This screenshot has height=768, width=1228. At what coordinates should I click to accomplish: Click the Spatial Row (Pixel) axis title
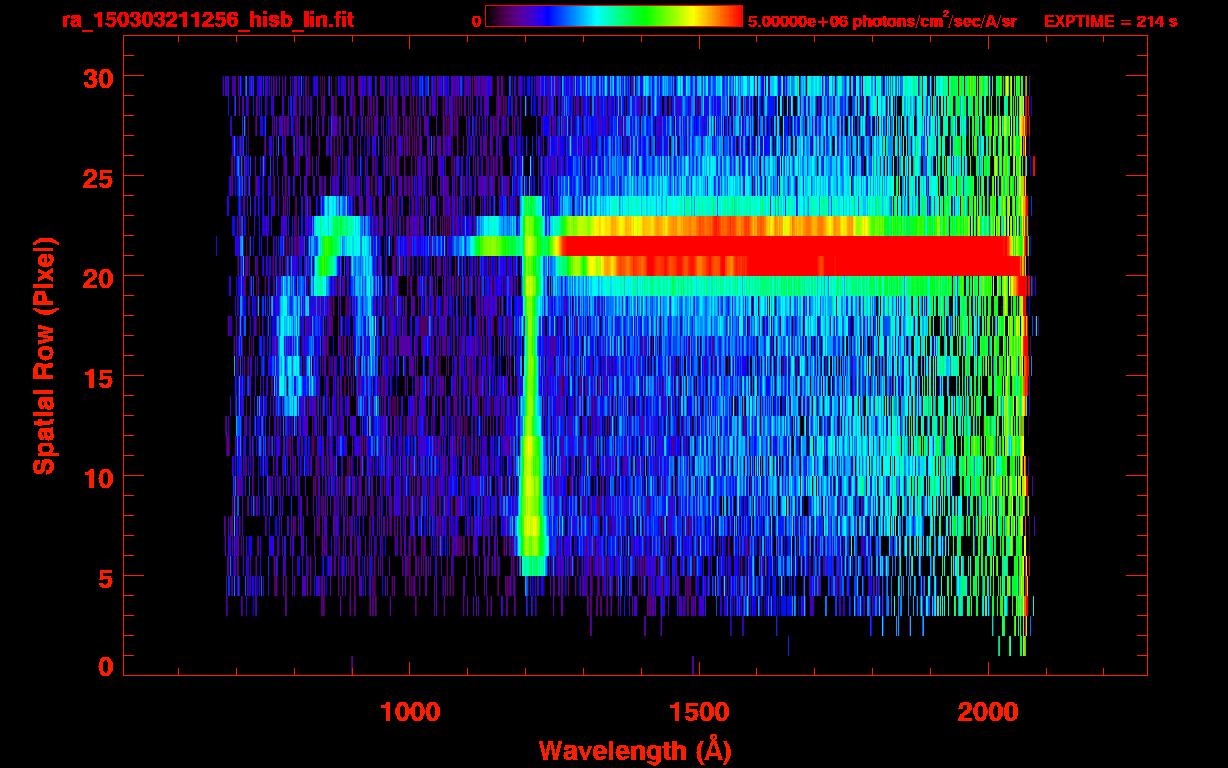coord(44,356)
